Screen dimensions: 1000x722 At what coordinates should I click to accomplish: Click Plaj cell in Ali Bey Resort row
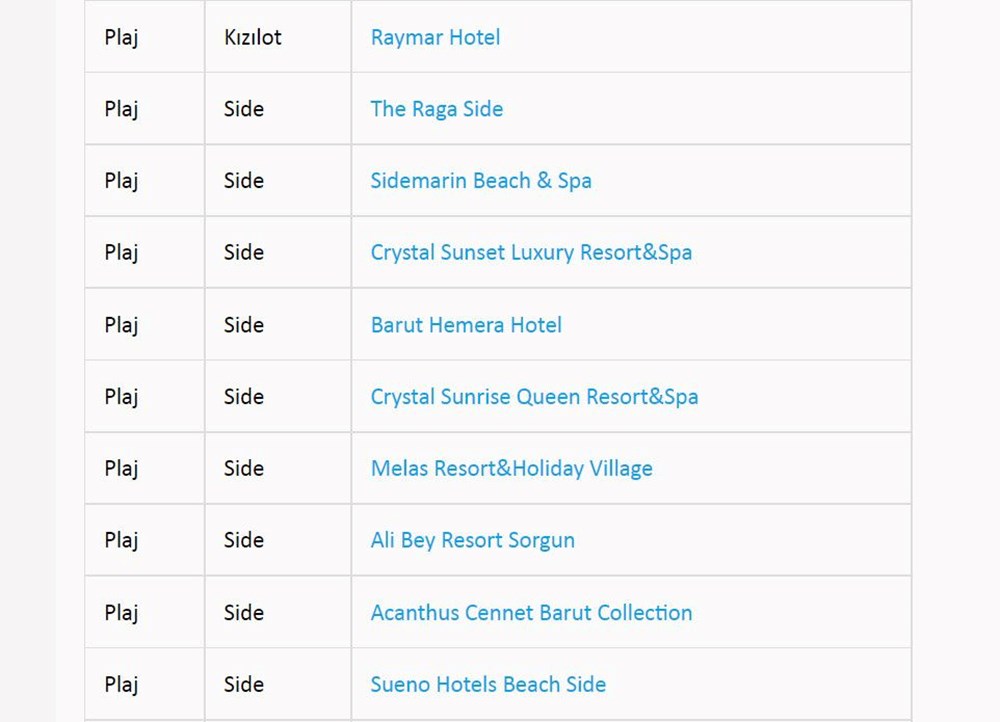tap(121, 541)
